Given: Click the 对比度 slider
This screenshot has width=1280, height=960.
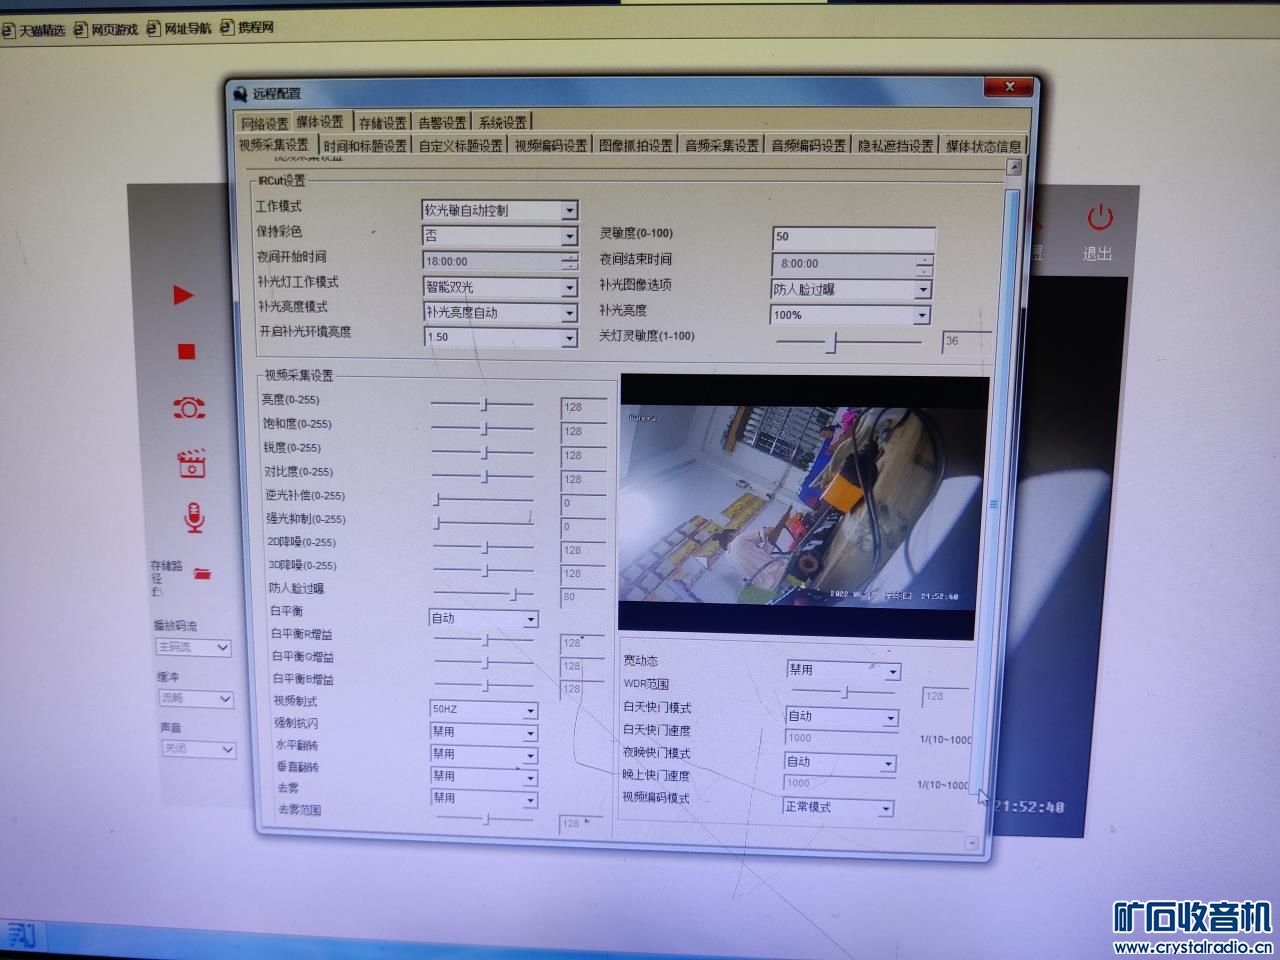Looking at the screenshot, I should coord(483,476).
